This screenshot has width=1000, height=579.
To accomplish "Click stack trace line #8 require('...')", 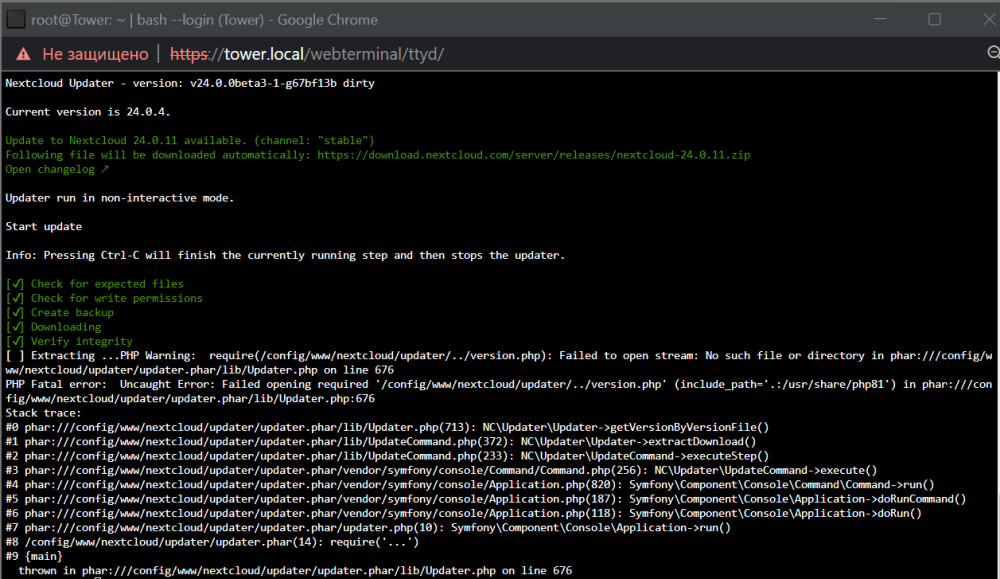I will coord(212,542).
